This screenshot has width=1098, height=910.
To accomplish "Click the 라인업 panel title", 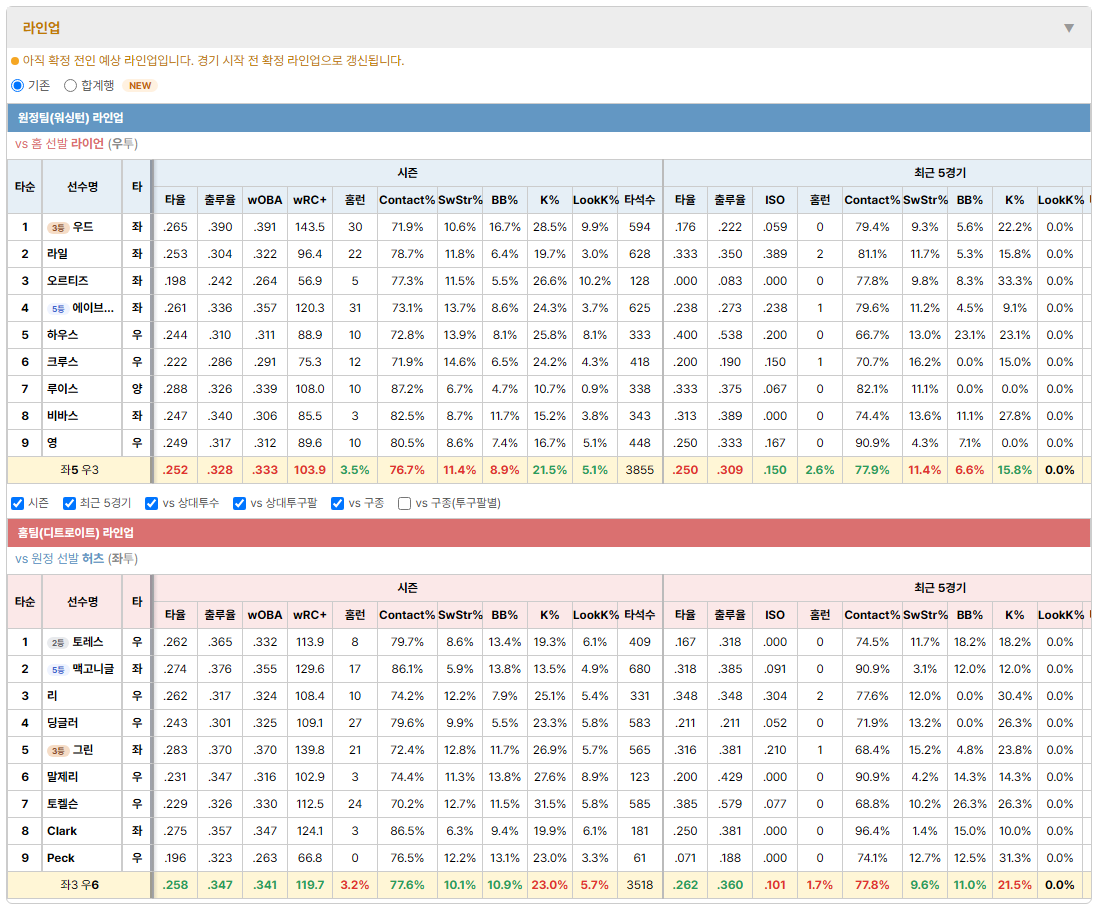I will click(x=41, y=28).
